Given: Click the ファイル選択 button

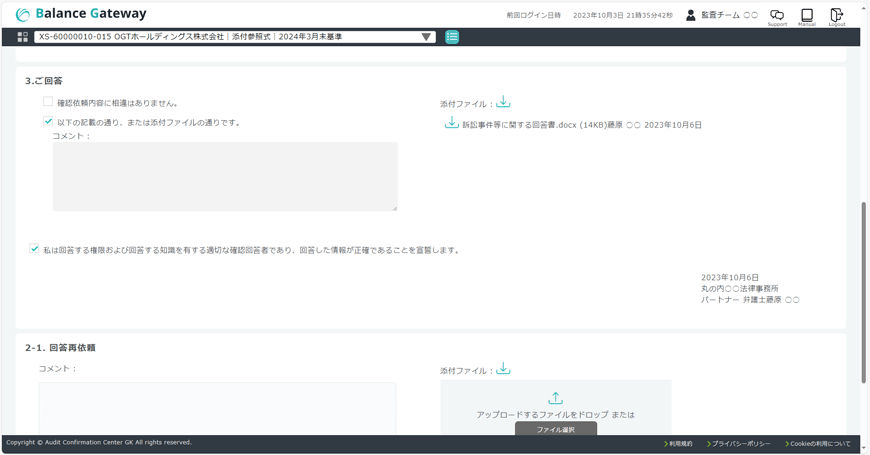Looking at the screenshot, I should click(x=555, y=429).
